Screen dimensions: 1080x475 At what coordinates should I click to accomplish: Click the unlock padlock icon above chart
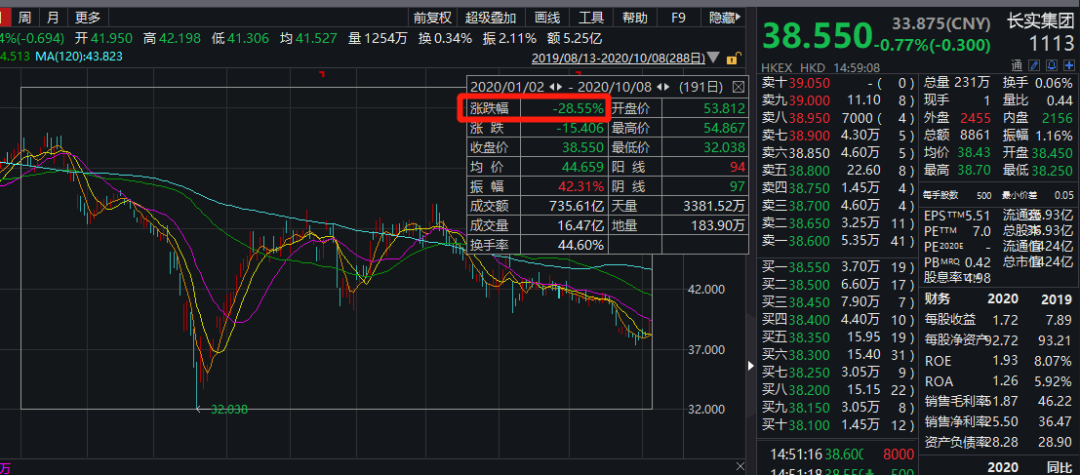[x=733, y=58]
